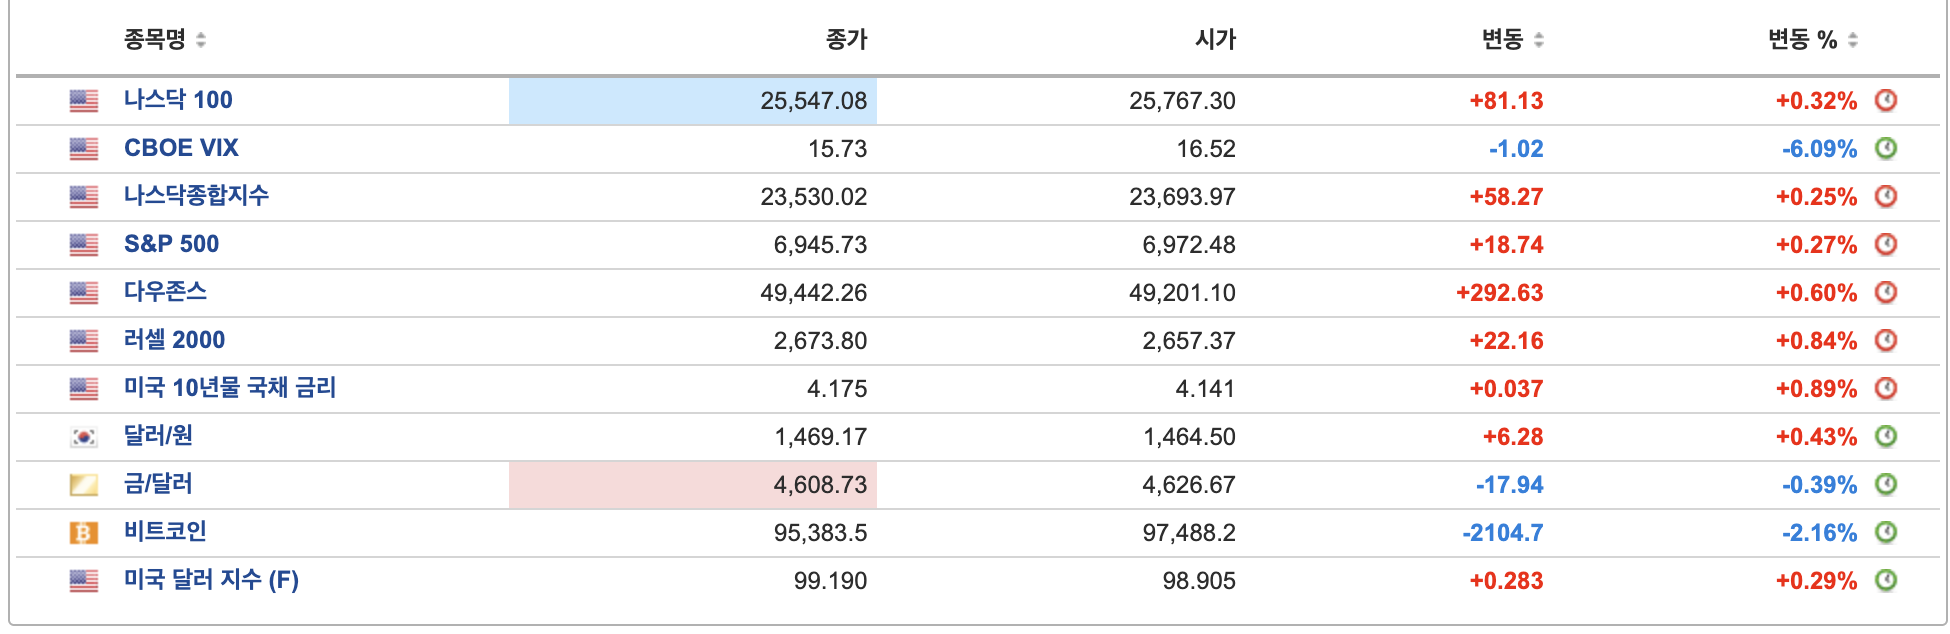The height and width of the screenshot is (634, 1950).
Task: Click the VIX percent change -6.09%
Action: (1819, 149)
